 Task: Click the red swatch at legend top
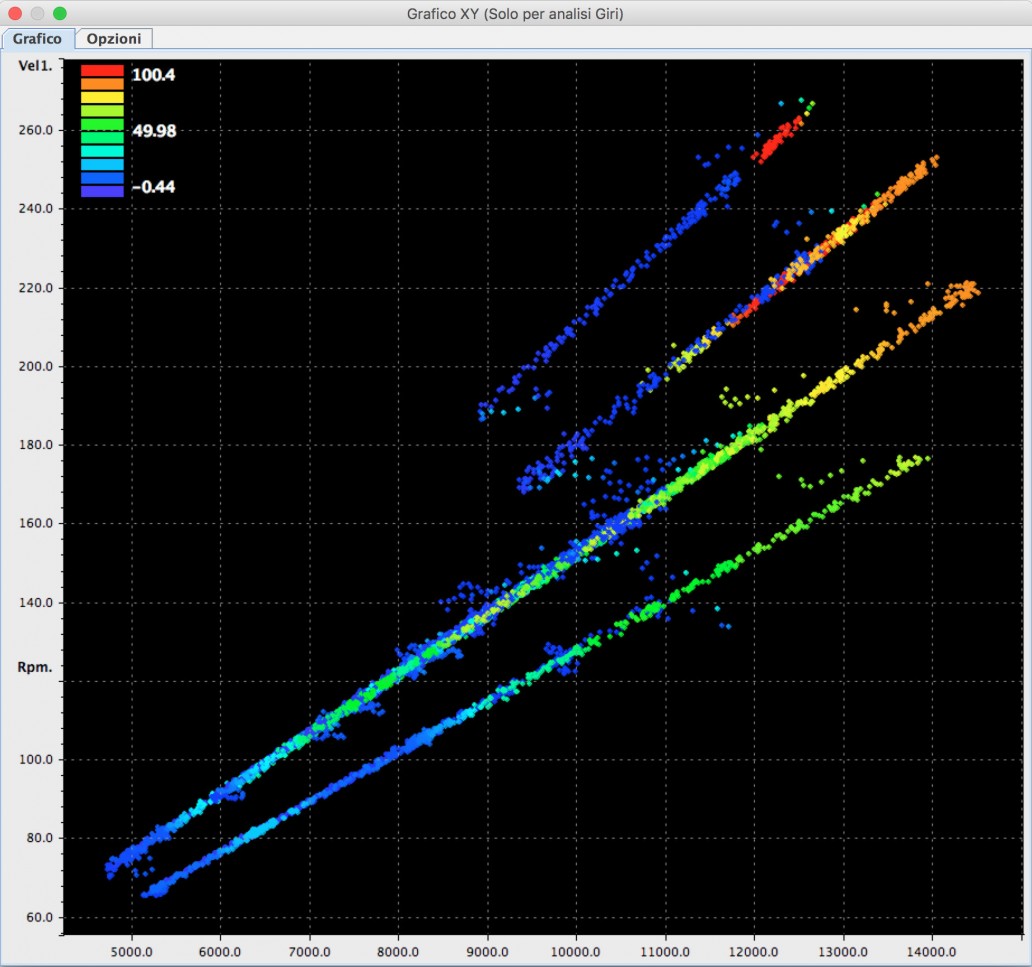(x=102, y=72)
